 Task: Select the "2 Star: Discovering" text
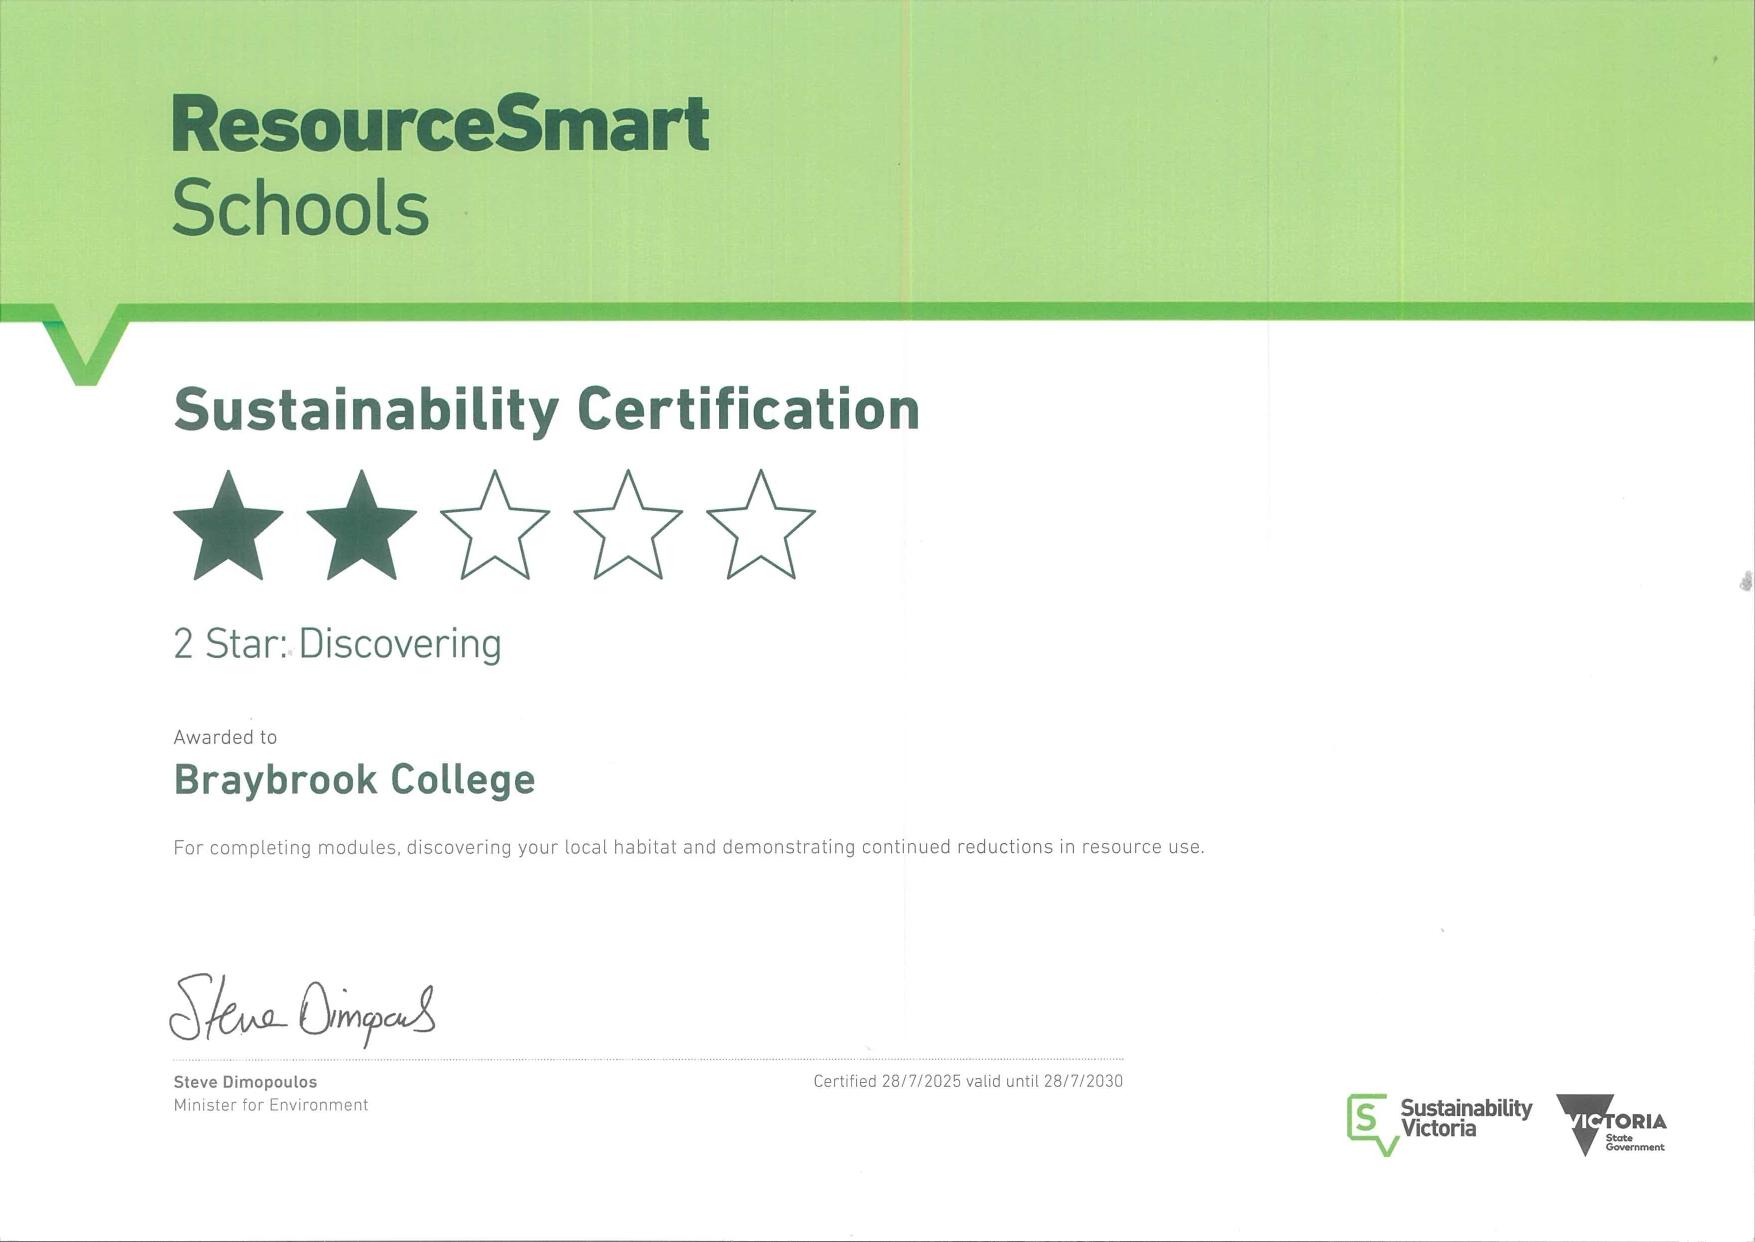tap(337, 644)
